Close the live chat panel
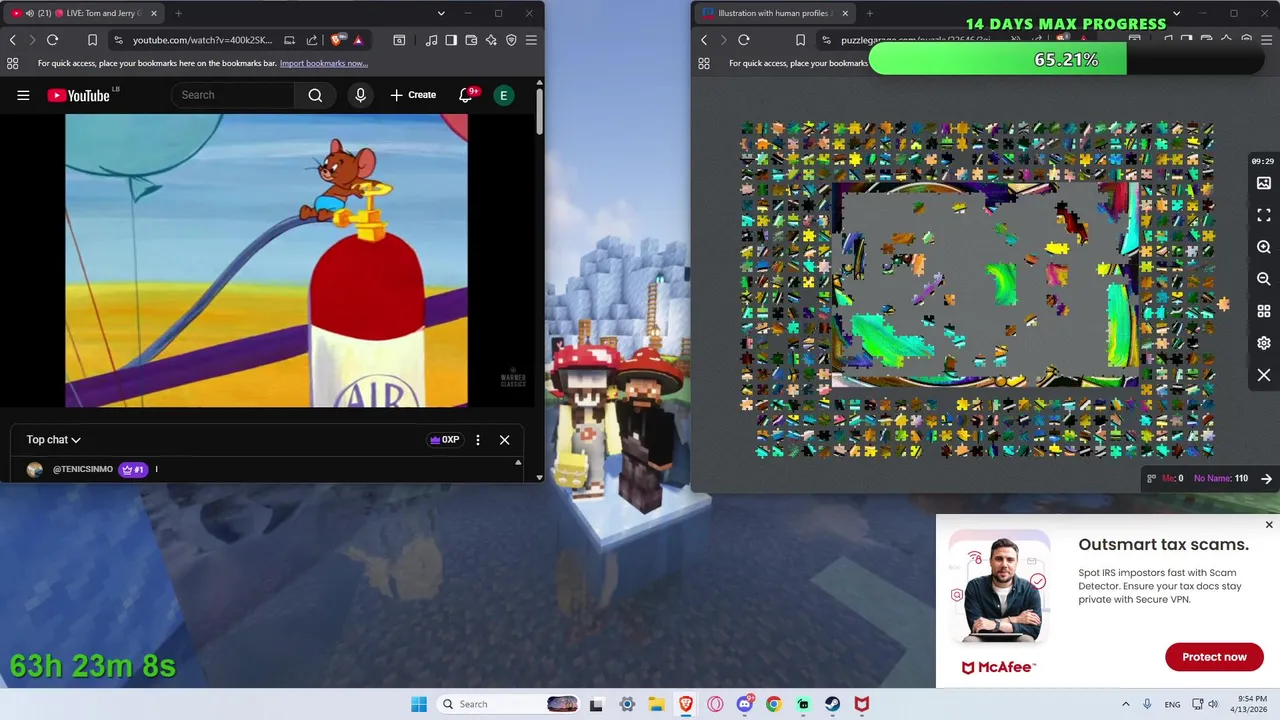The height and width of the screenshot is (720, 1280). tap(504, 440)
